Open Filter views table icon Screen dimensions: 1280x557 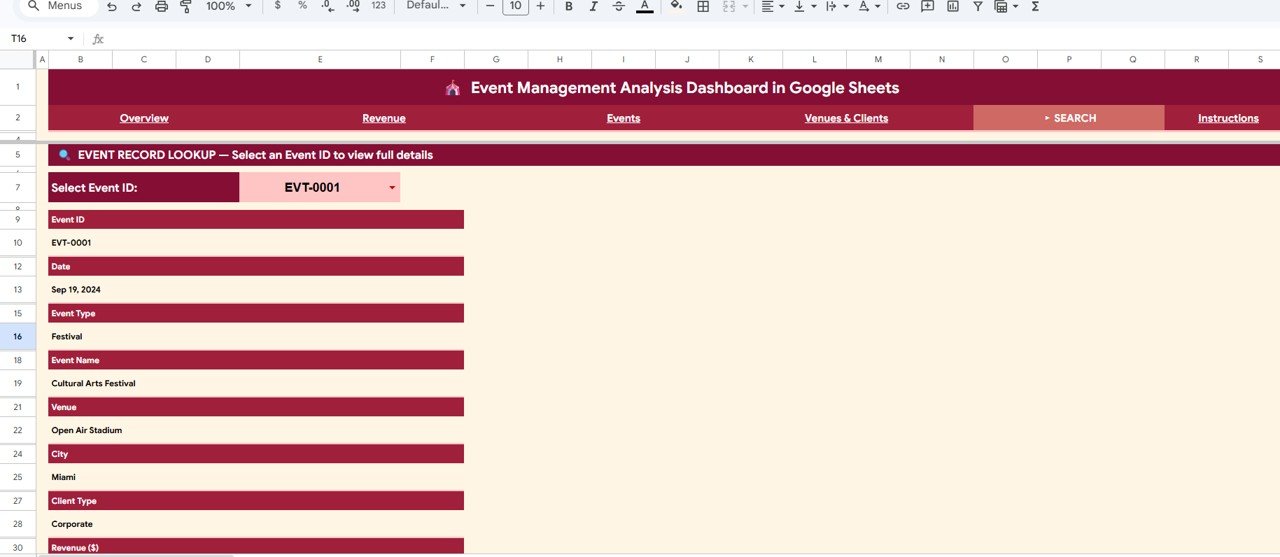pos(1005,6)
